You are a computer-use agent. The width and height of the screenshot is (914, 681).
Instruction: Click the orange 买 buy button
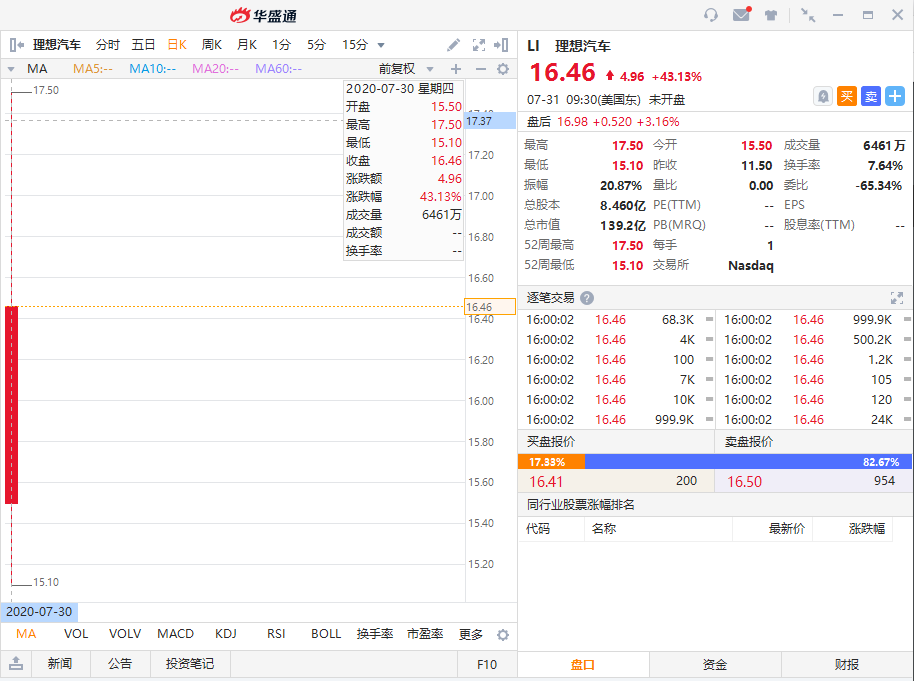click(x=847, y=96)
